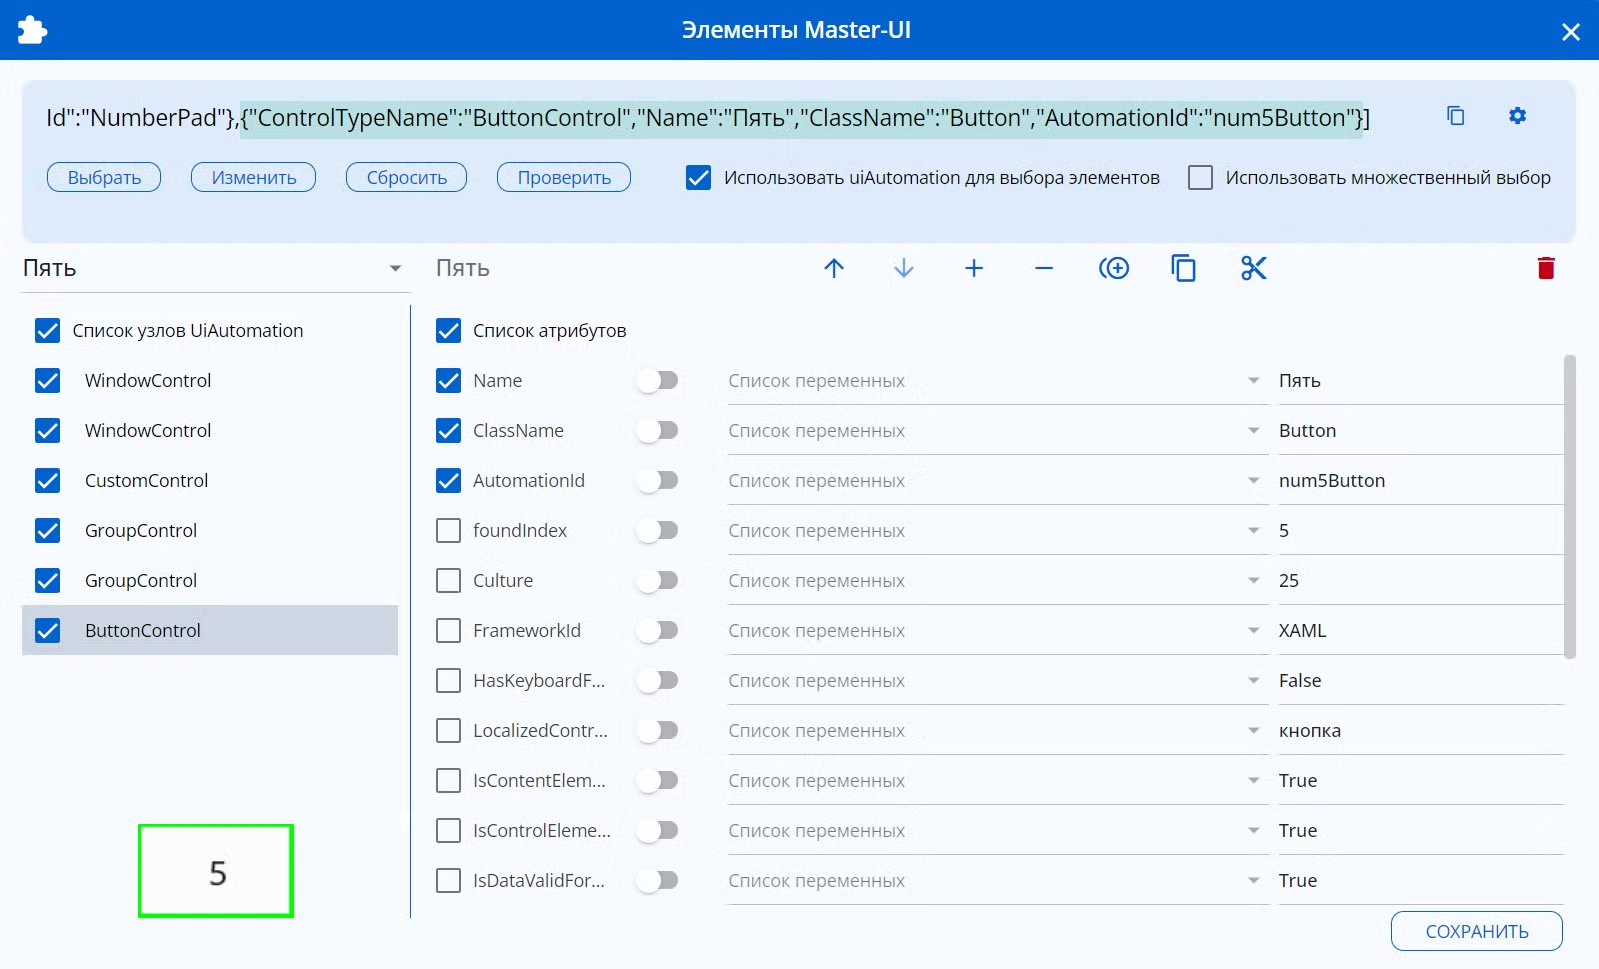This screenshot has width=1599, height=969.
Task: Click the element preview thumbnail showing 5
Action: pos(216,871)
